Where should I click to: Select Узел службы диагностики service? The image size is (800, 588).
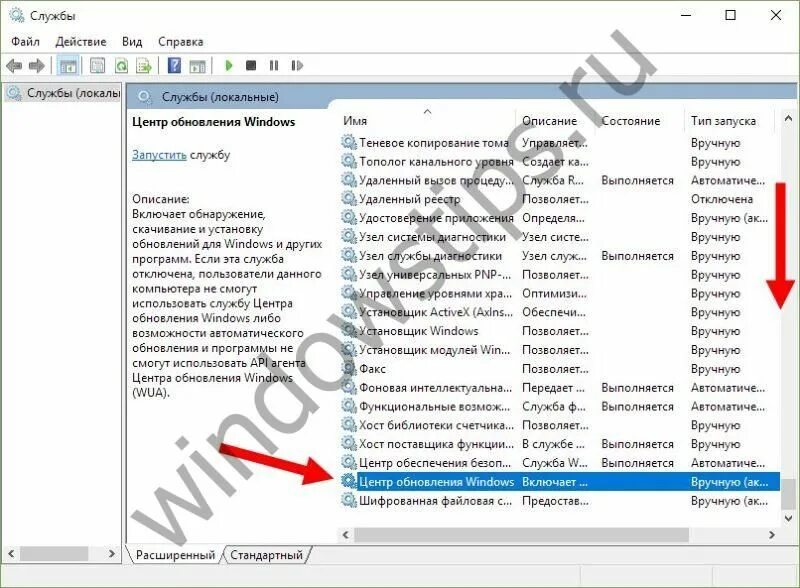pyautogui.click(x=560, y=256)
